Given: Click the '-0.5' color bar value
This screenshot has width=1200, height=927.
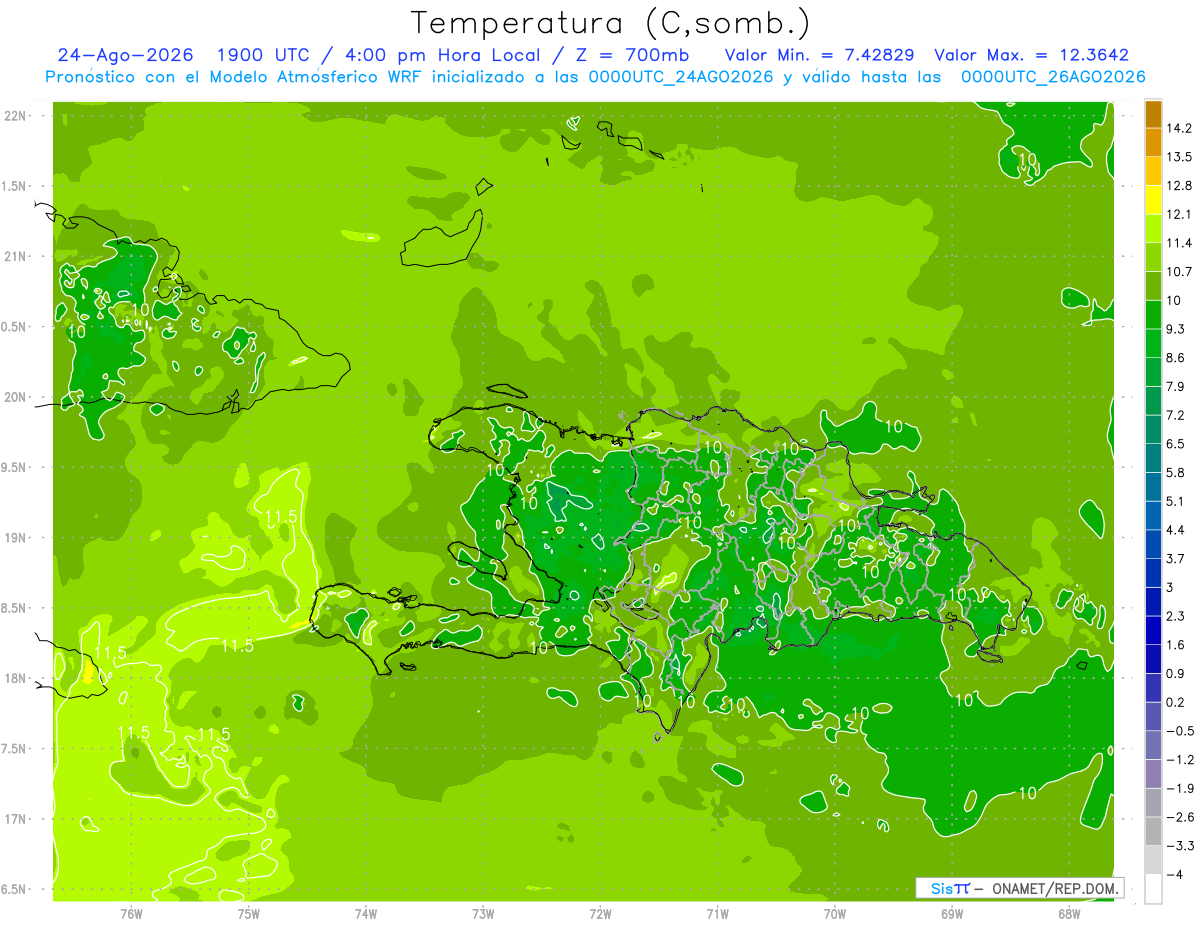Looking at the screenshot, I should point(1179,731).
